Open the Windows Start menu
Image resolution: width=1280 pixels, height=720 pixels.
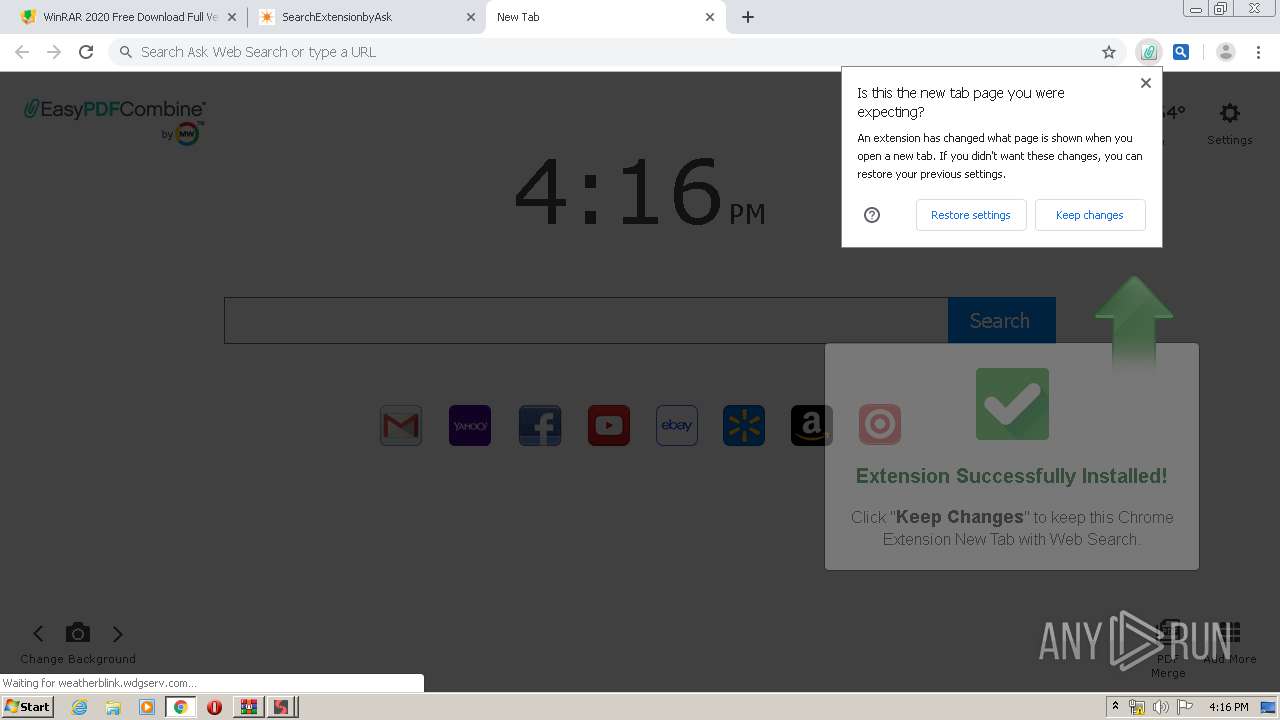[27, 707]
